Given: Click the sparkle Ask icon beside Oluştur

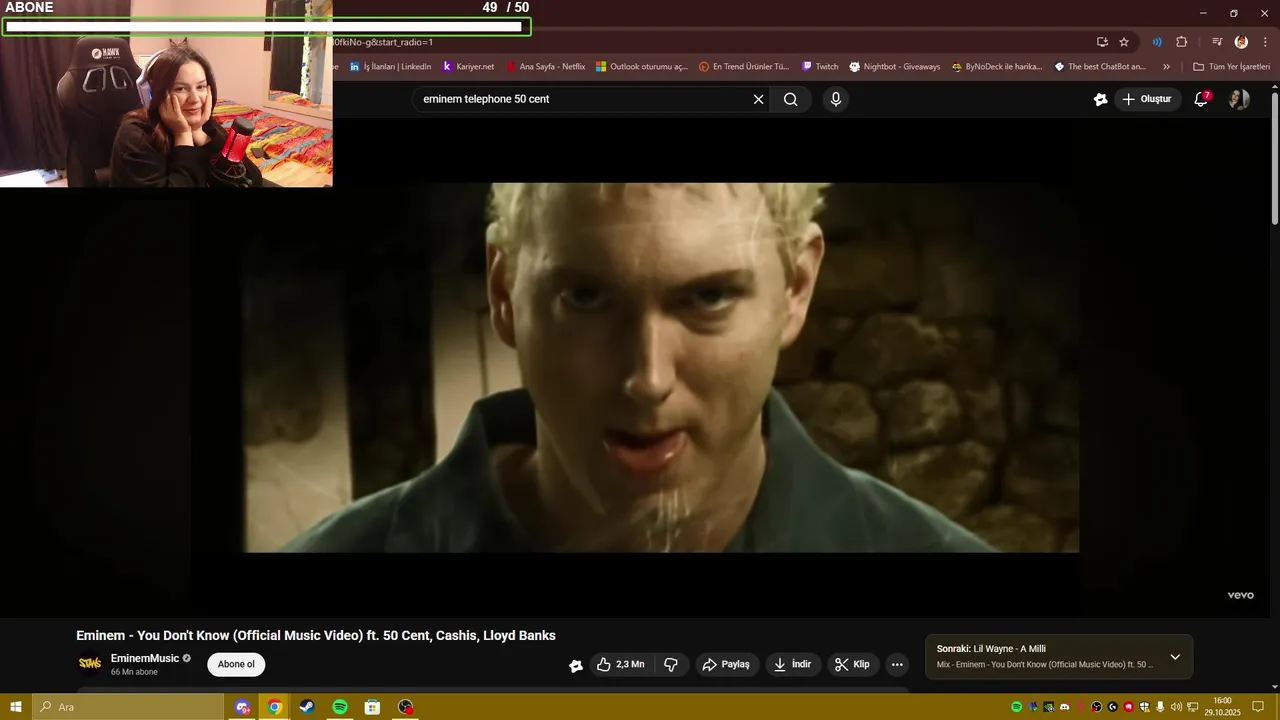Looking at the screenshot, I should (x=1100, y=99).
